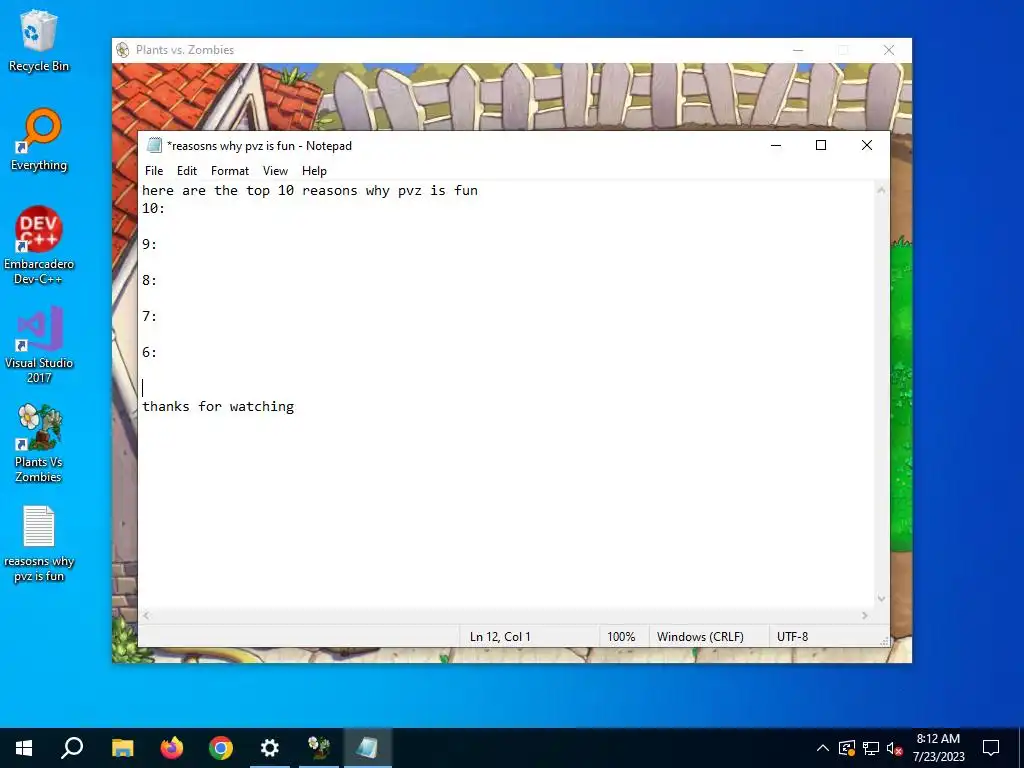
Task: Open the File menu in Notepad
Action: [154, 171]
